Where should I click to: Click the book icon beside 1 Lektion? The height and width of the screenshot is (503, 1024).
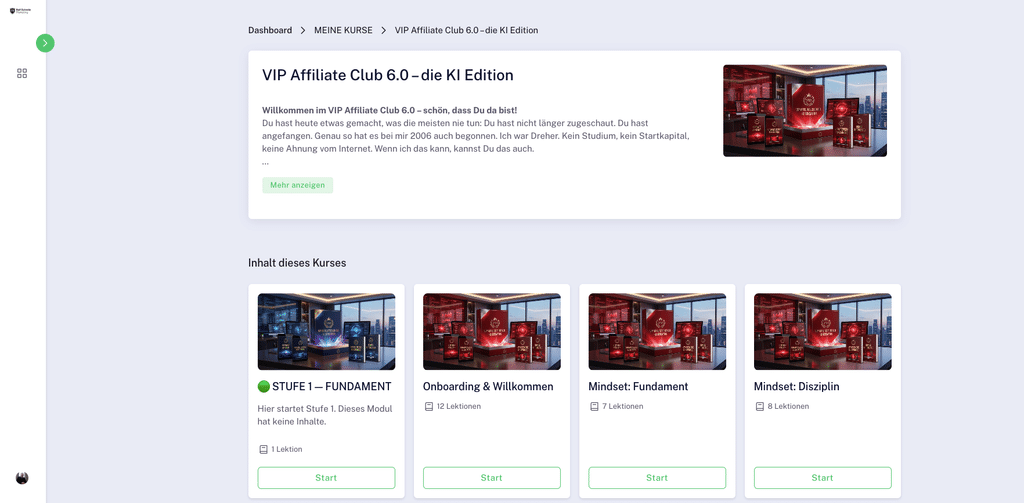[263, 449]
